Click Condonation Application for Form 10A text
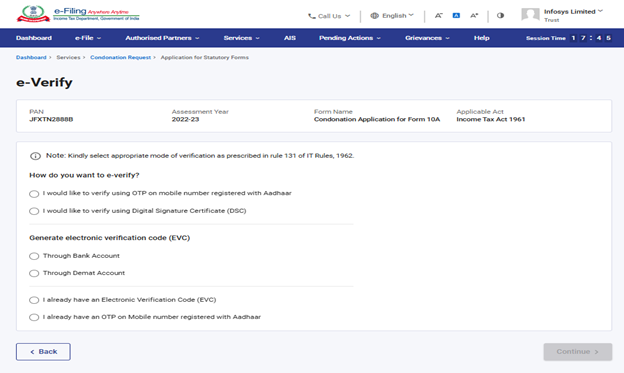 pyautogui.click(x=377, y=119)
